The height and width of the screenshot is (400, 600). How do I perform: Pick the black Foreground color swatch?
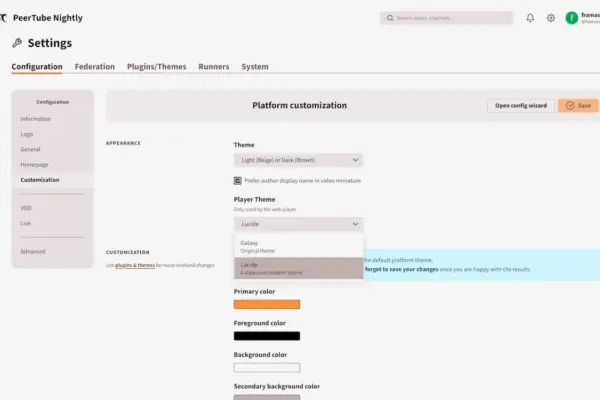click(267, 336)
